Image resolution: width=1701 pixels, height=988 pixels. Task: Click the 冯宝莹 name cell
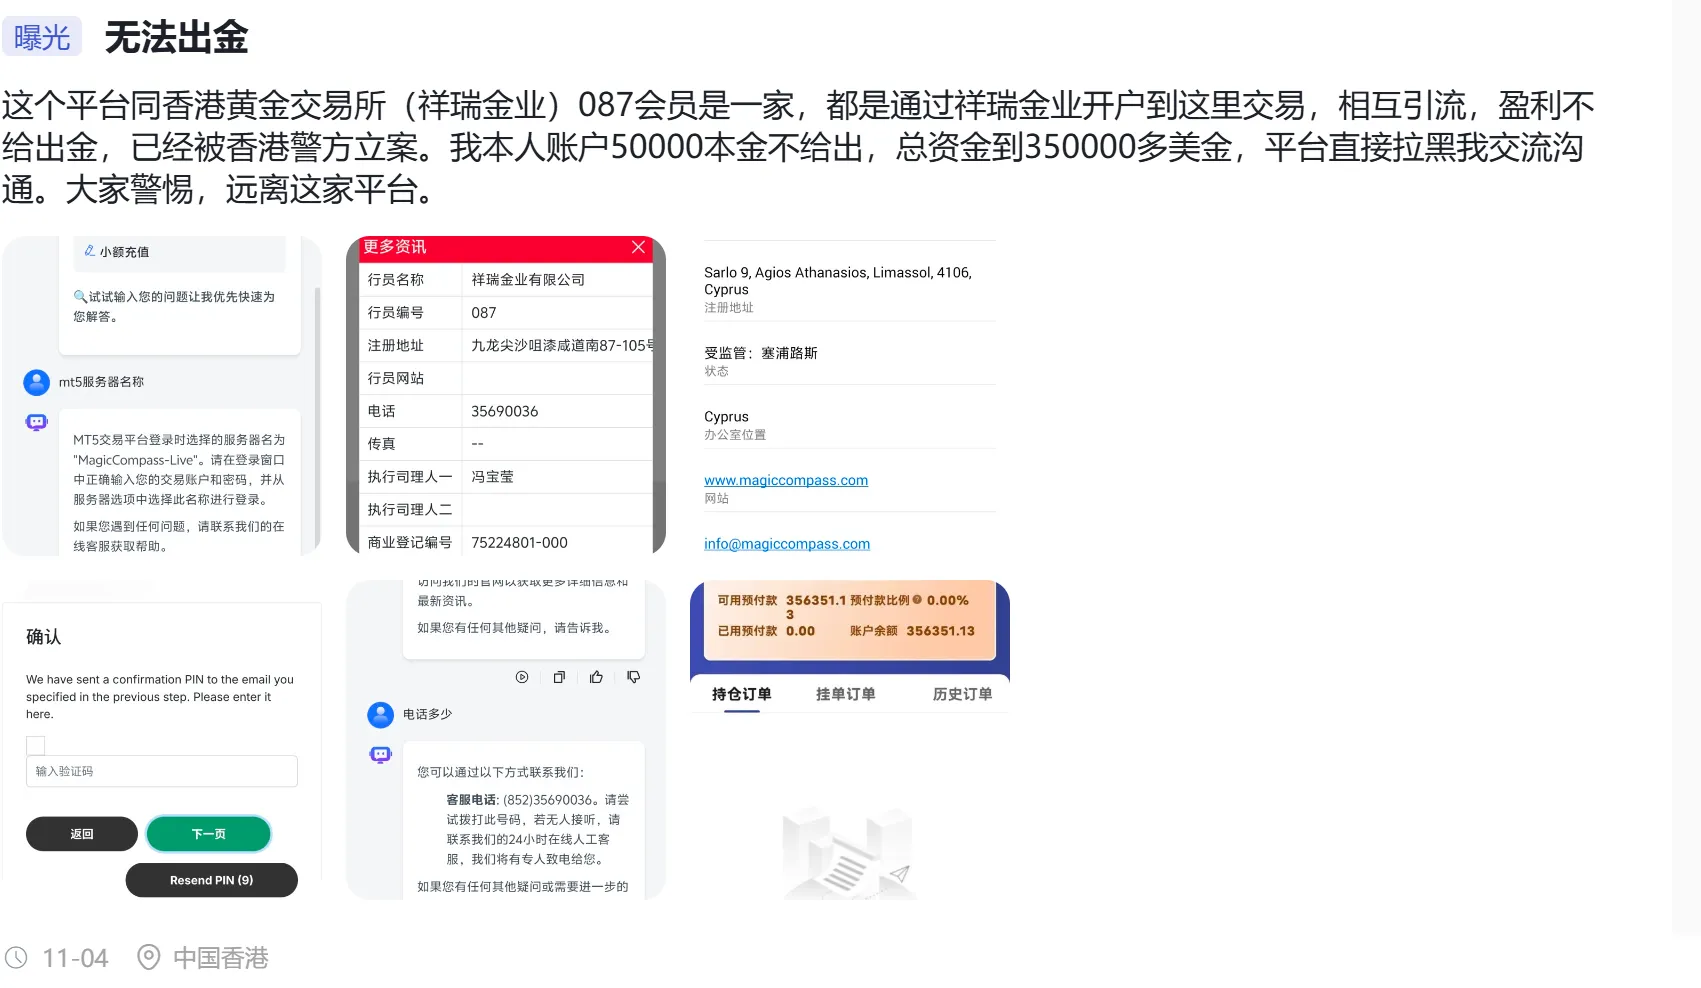[x=493, y=477]
